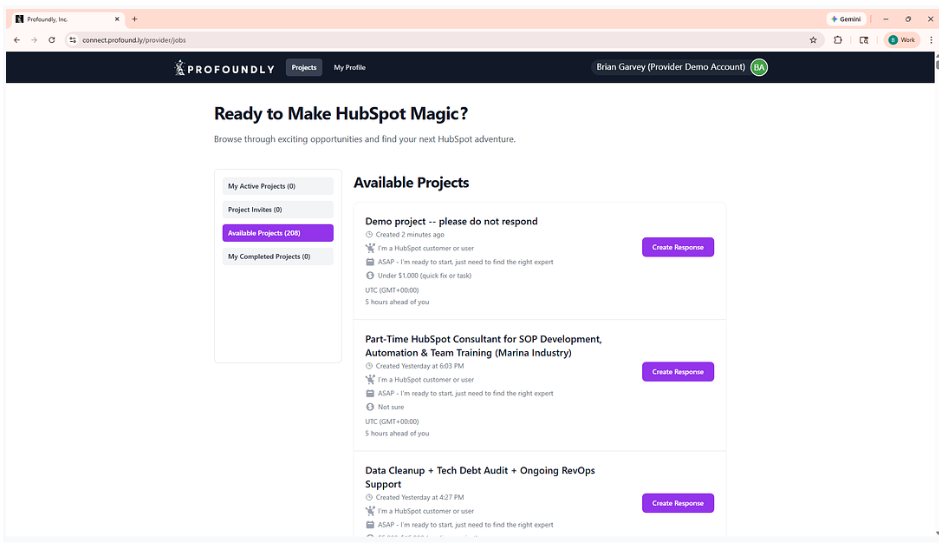Click Created Yesterday at 4:27 PM text
939x547 pixels.
pos(420,497)
